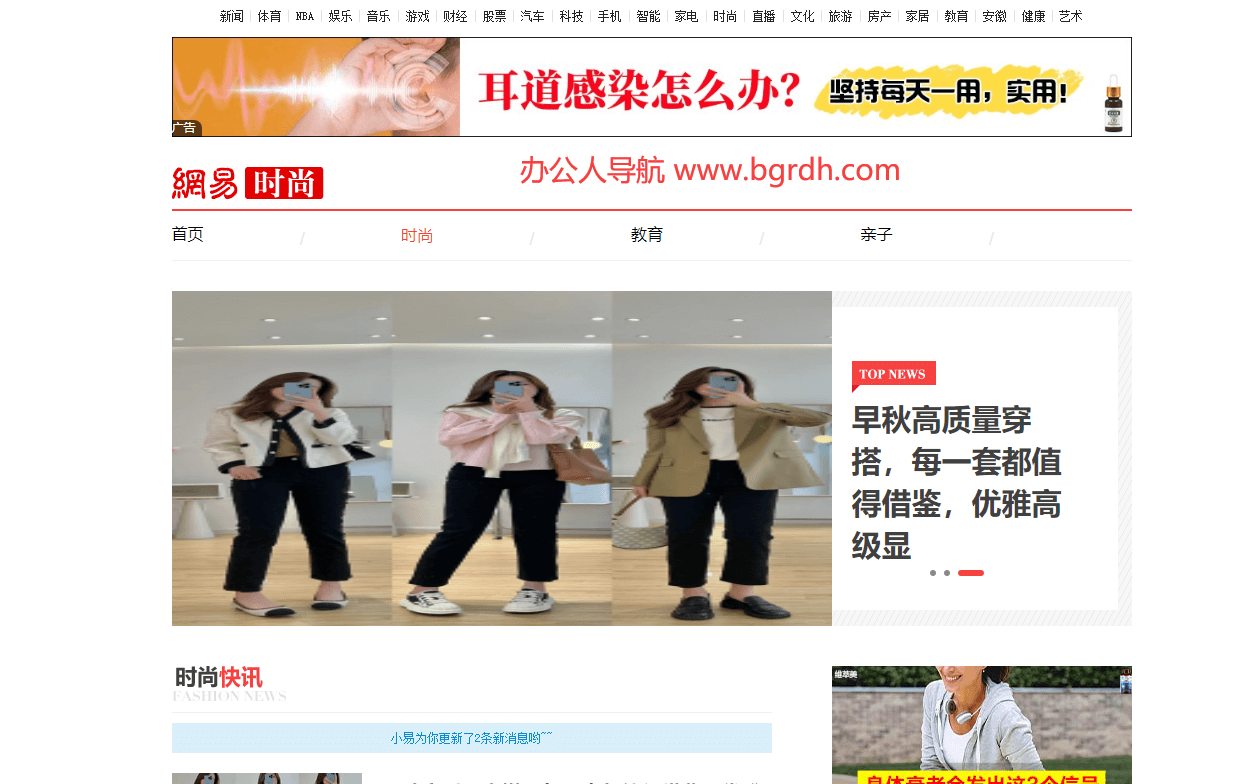1249x784 pixels.
Task: Open the 亲子 navigation tab
Action: tap(875, 234)
